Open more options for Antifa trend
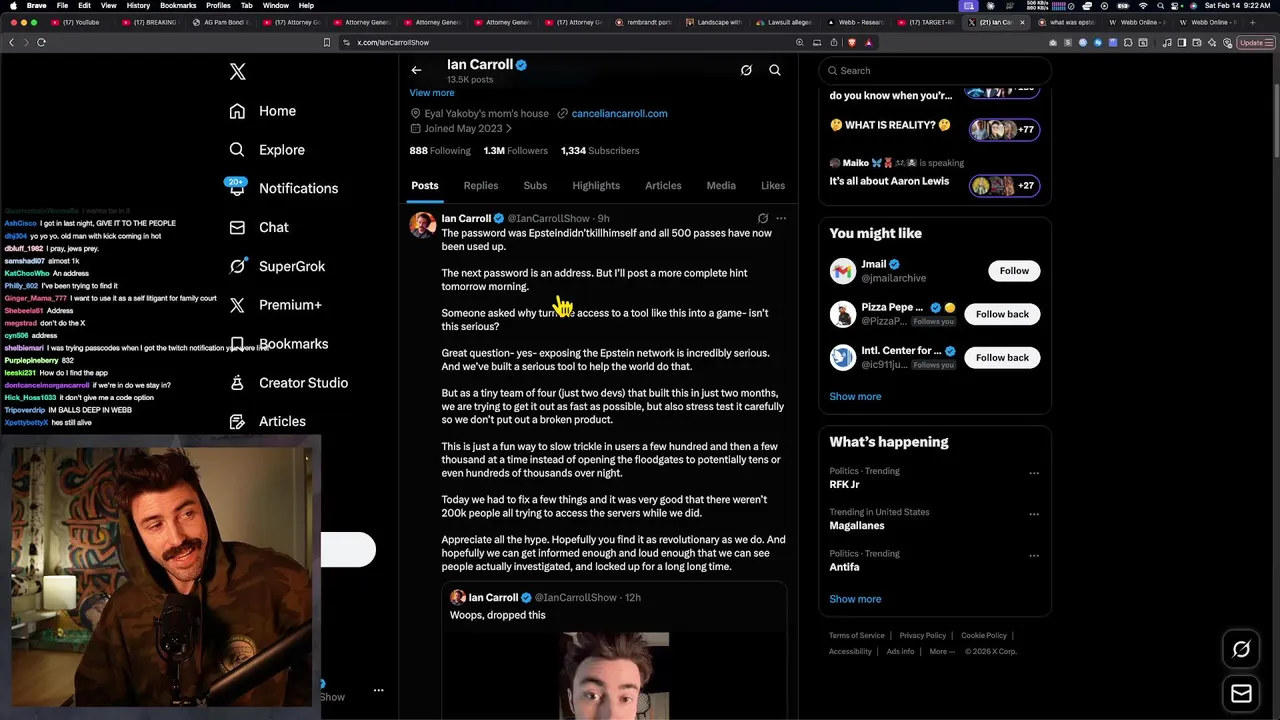The height and width of the screenshot is (720, 1280). tap(1034, 555)
